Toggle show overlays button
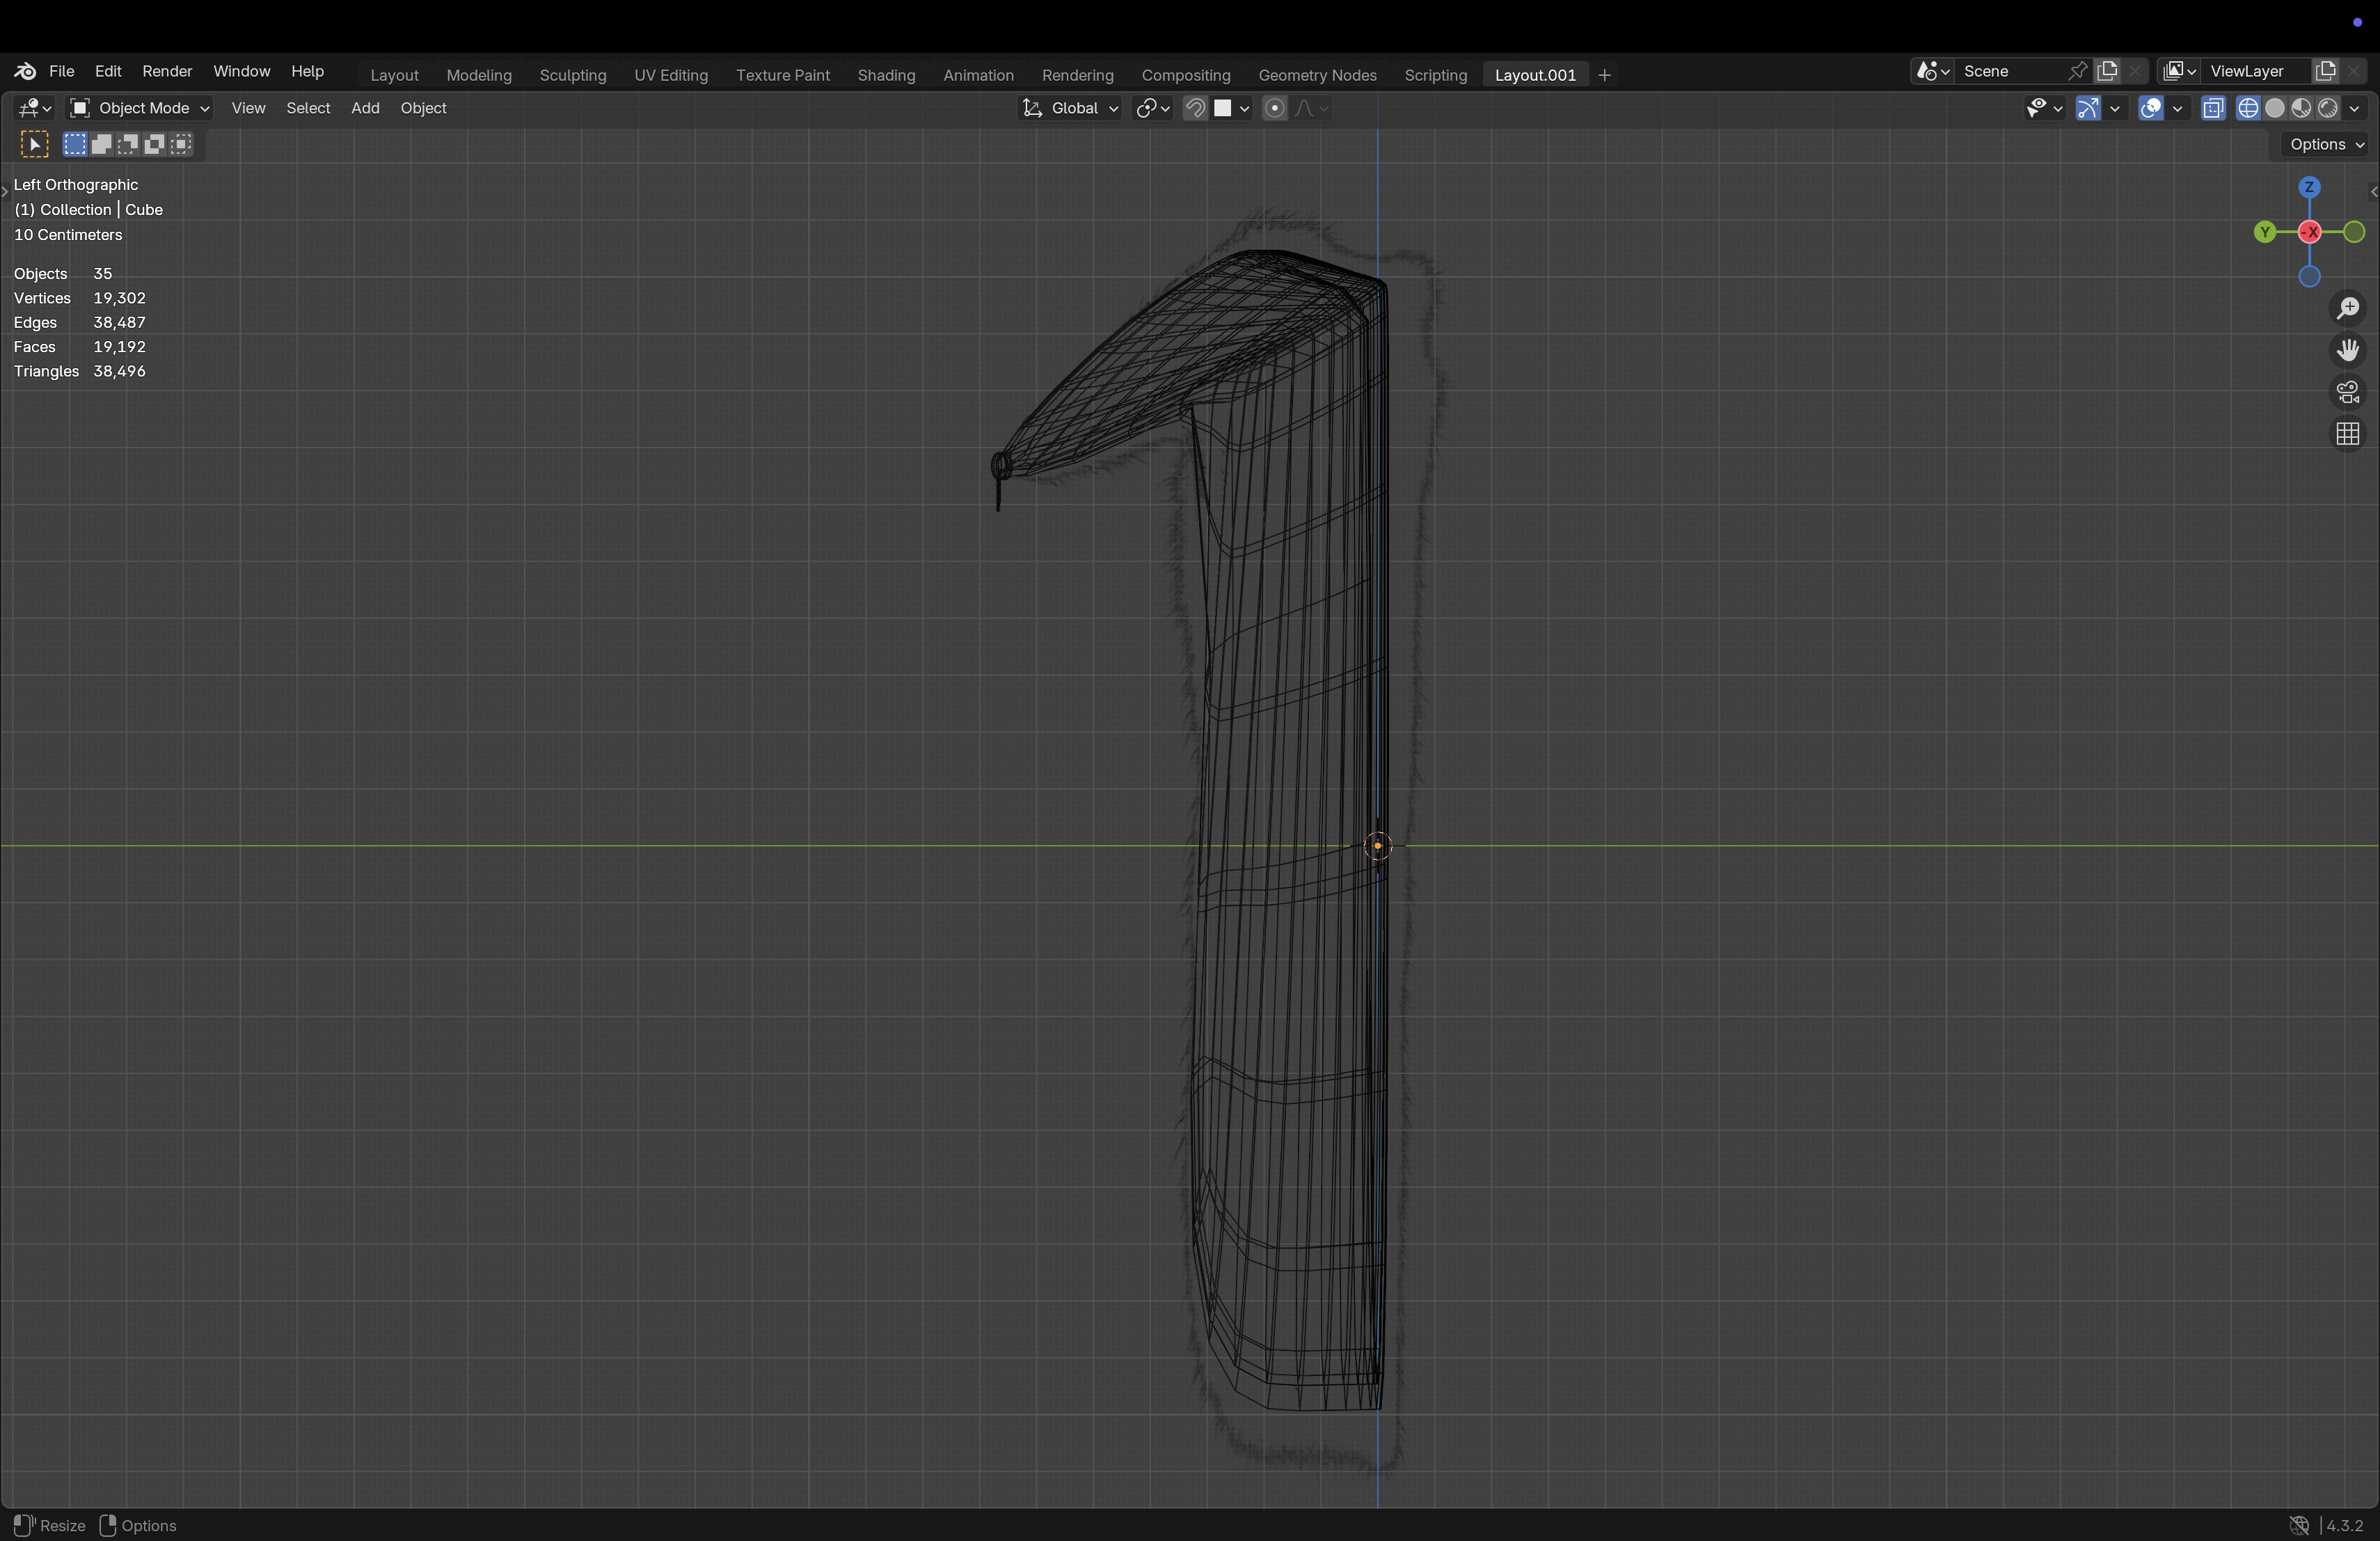 click(x=2151, y=108)
